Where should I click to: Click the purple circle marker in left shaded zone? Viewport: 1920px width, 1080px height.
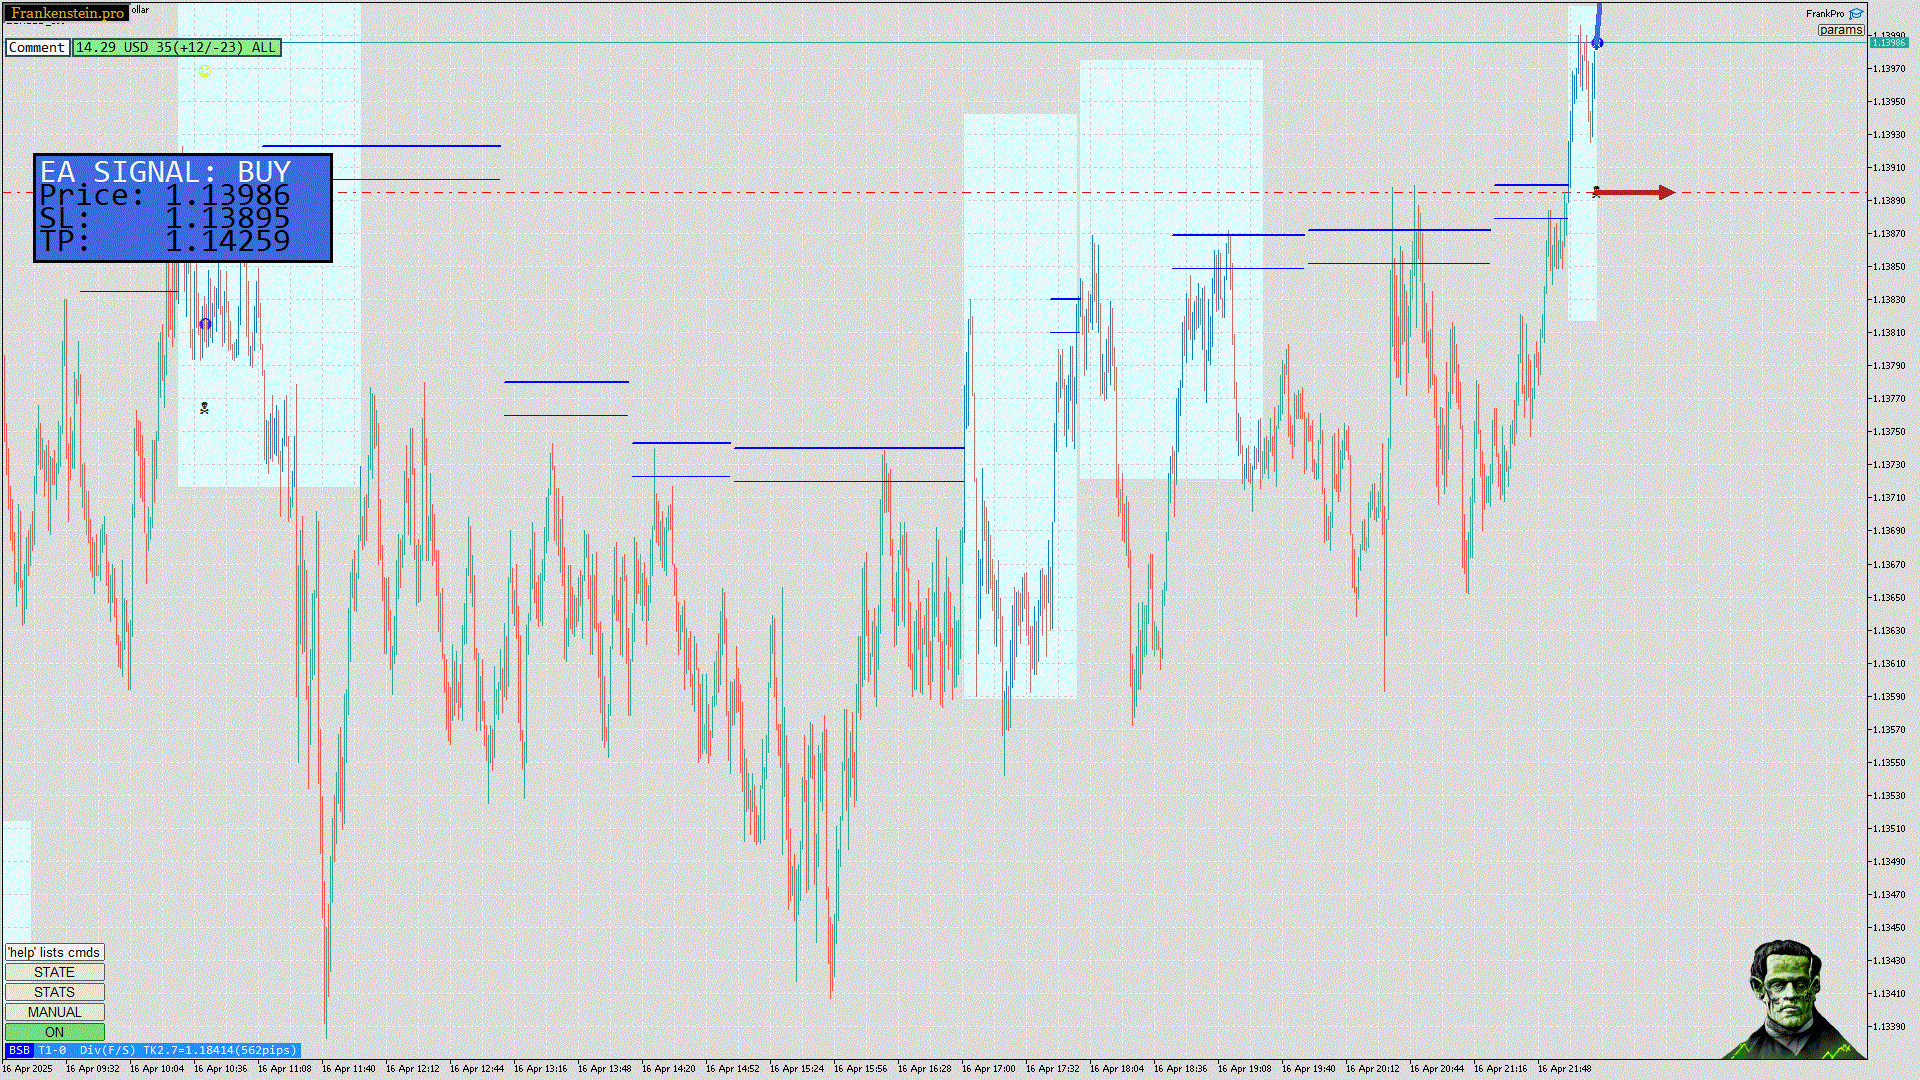pos(205,324)
